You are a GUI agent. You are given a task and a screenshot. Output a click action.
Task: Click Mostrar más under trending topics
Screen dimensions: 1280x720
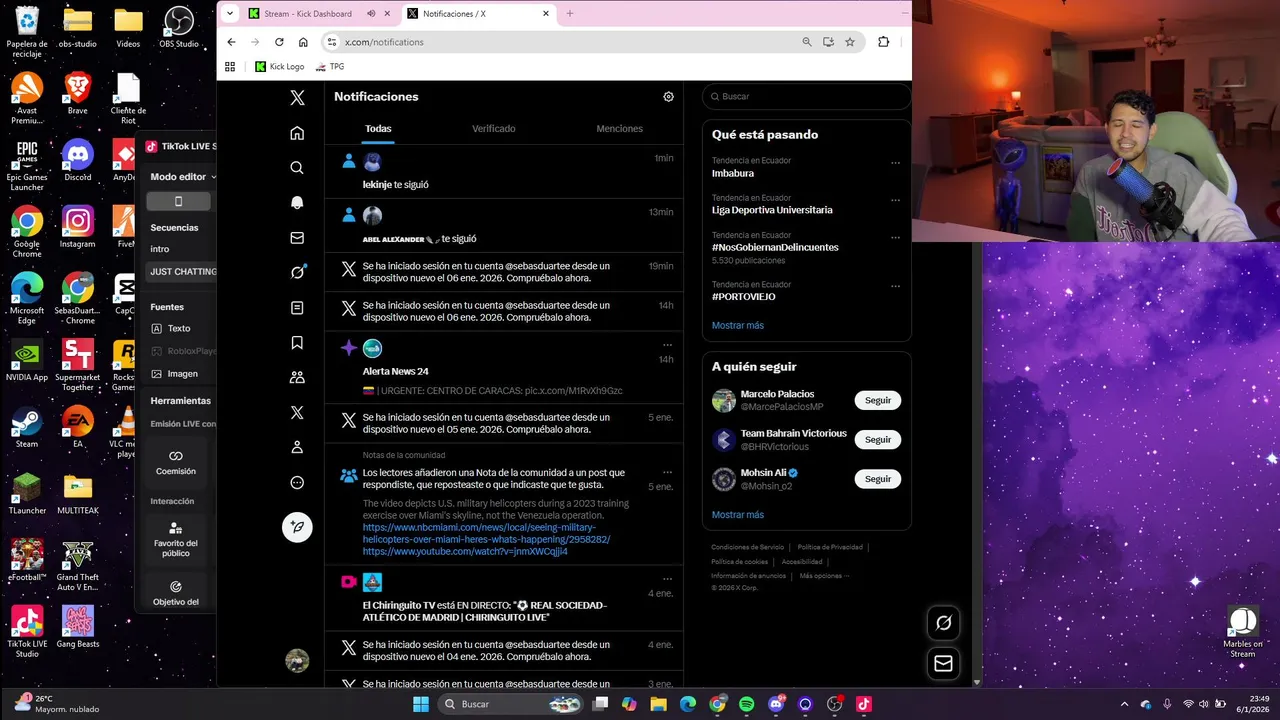click(737, 325)
